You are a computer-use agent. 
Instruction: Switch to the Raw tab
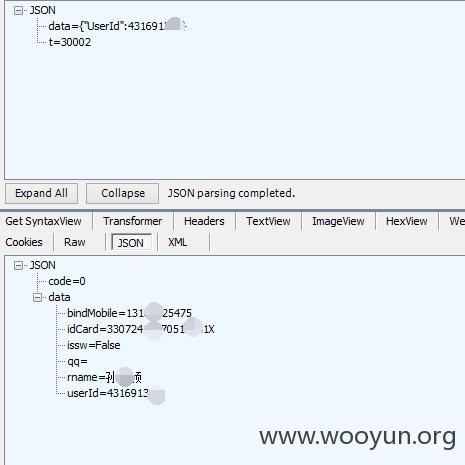pos(75,242)
